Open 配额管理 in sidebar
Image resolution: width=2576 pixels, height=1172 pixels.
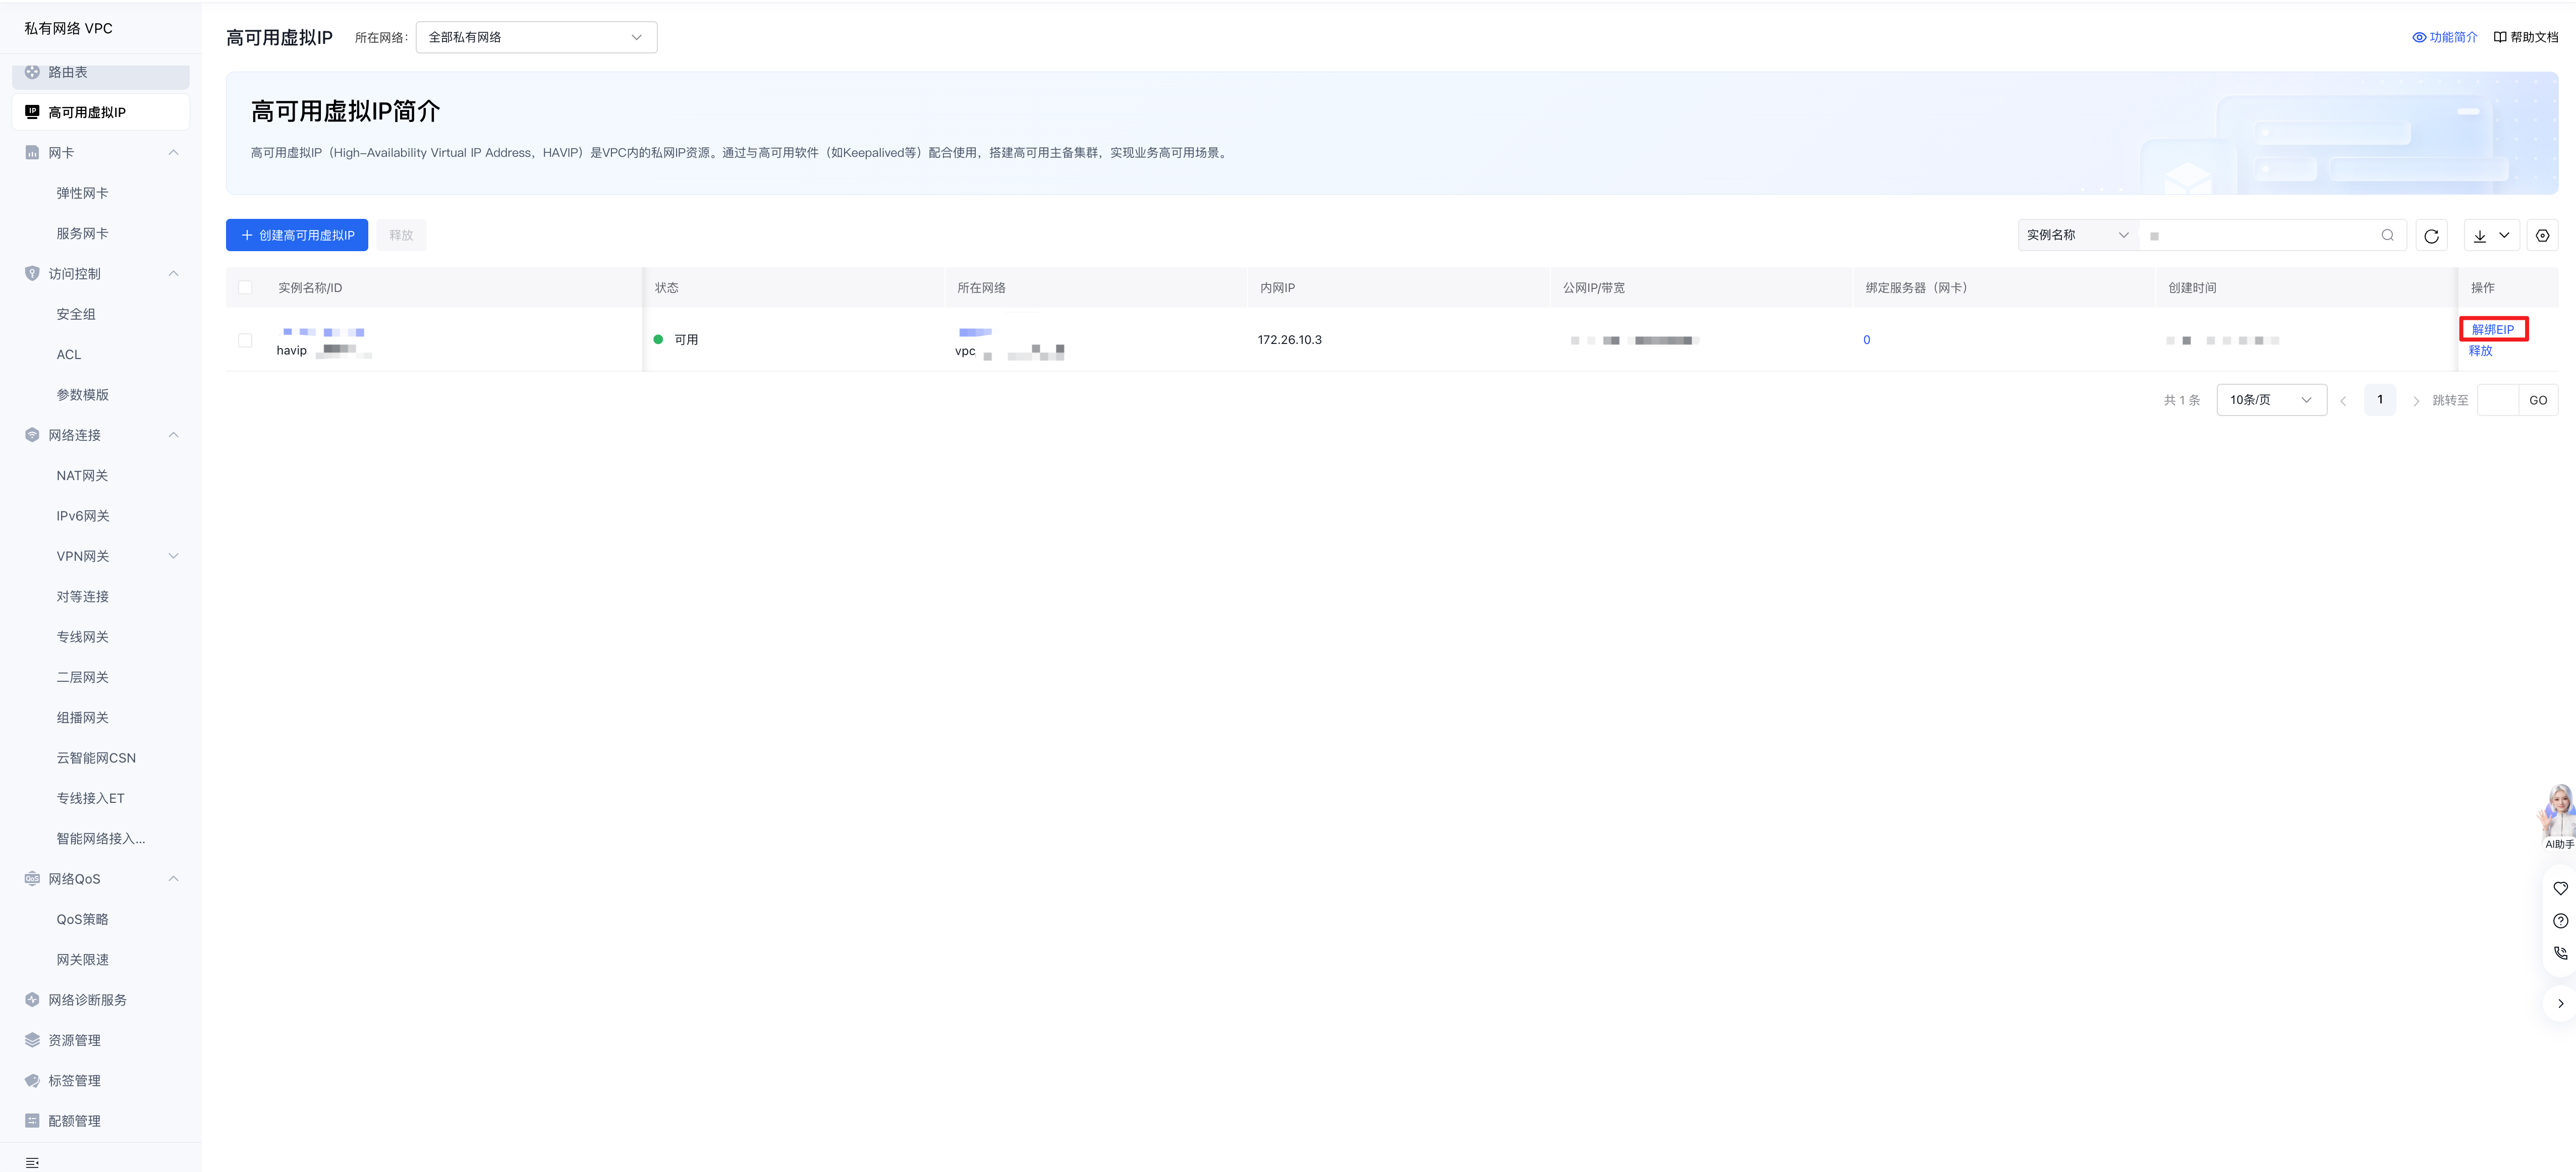(x=74, y=1121)
